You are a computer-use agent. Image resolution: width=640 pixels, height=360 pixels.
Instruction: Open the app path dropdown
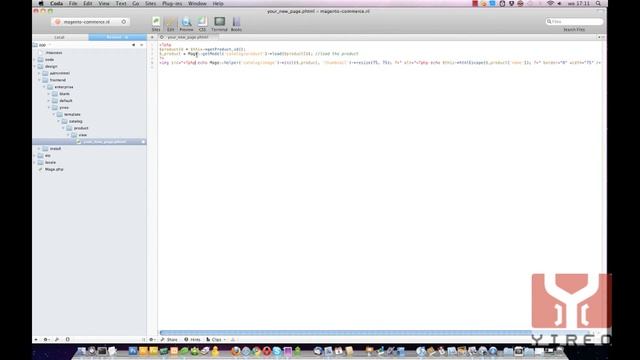(x=42, y=45)
